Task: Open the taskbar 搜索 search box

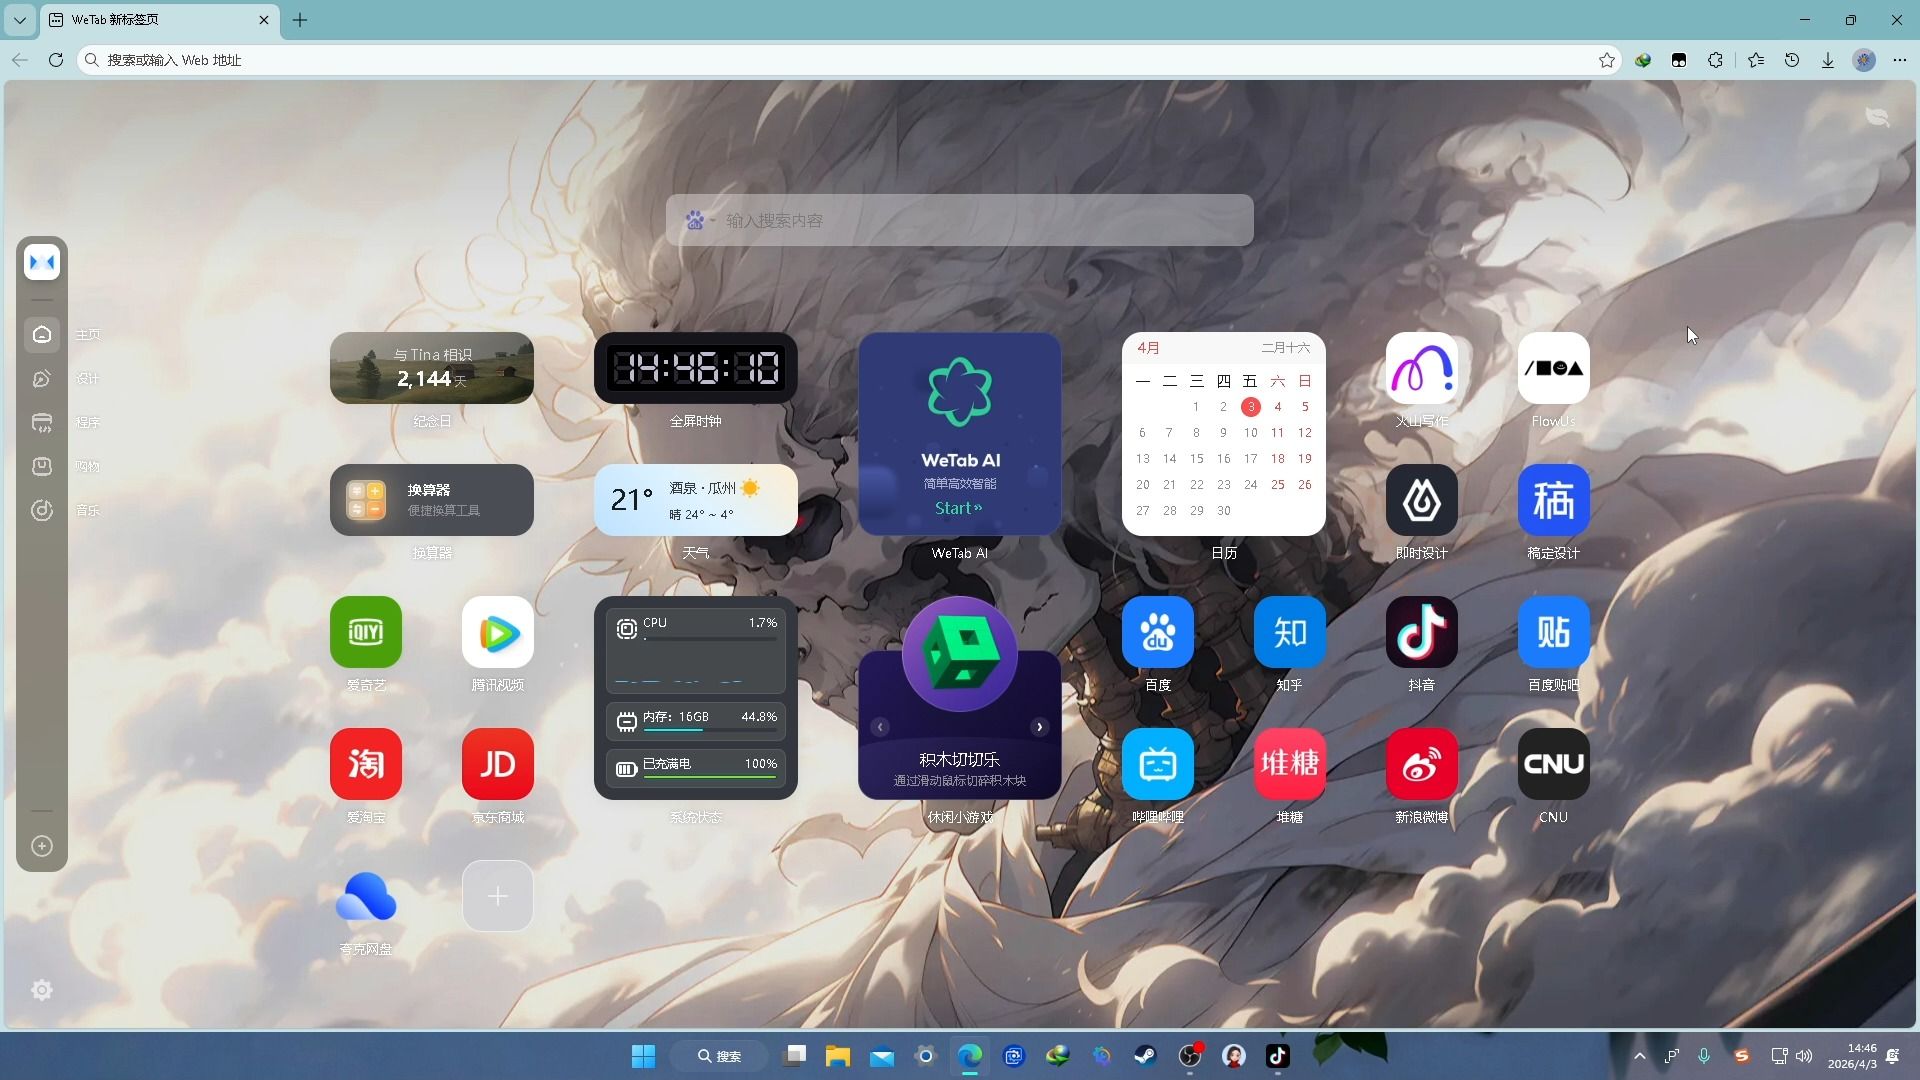Action: coord(719,1056)
